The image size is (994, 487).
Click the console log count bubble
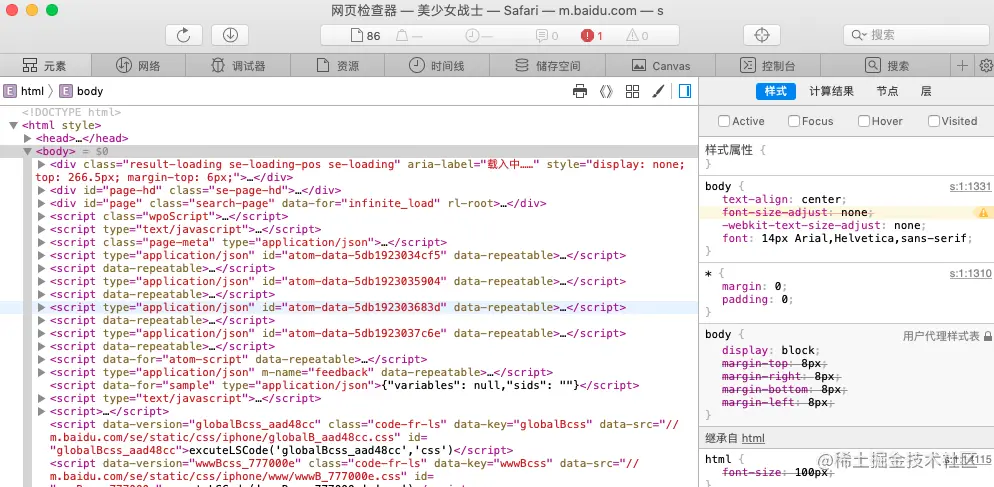[546, 36]
